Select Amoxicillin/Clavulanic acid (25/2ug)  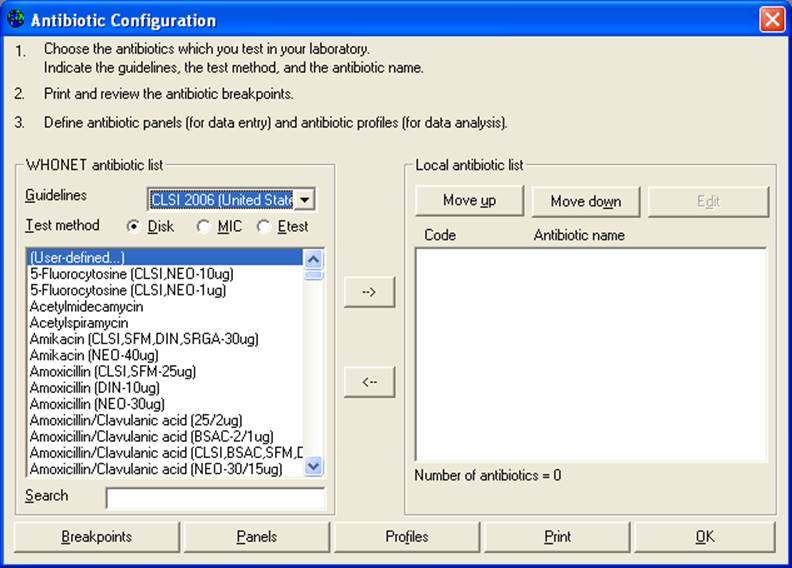(x=165, y=420)
